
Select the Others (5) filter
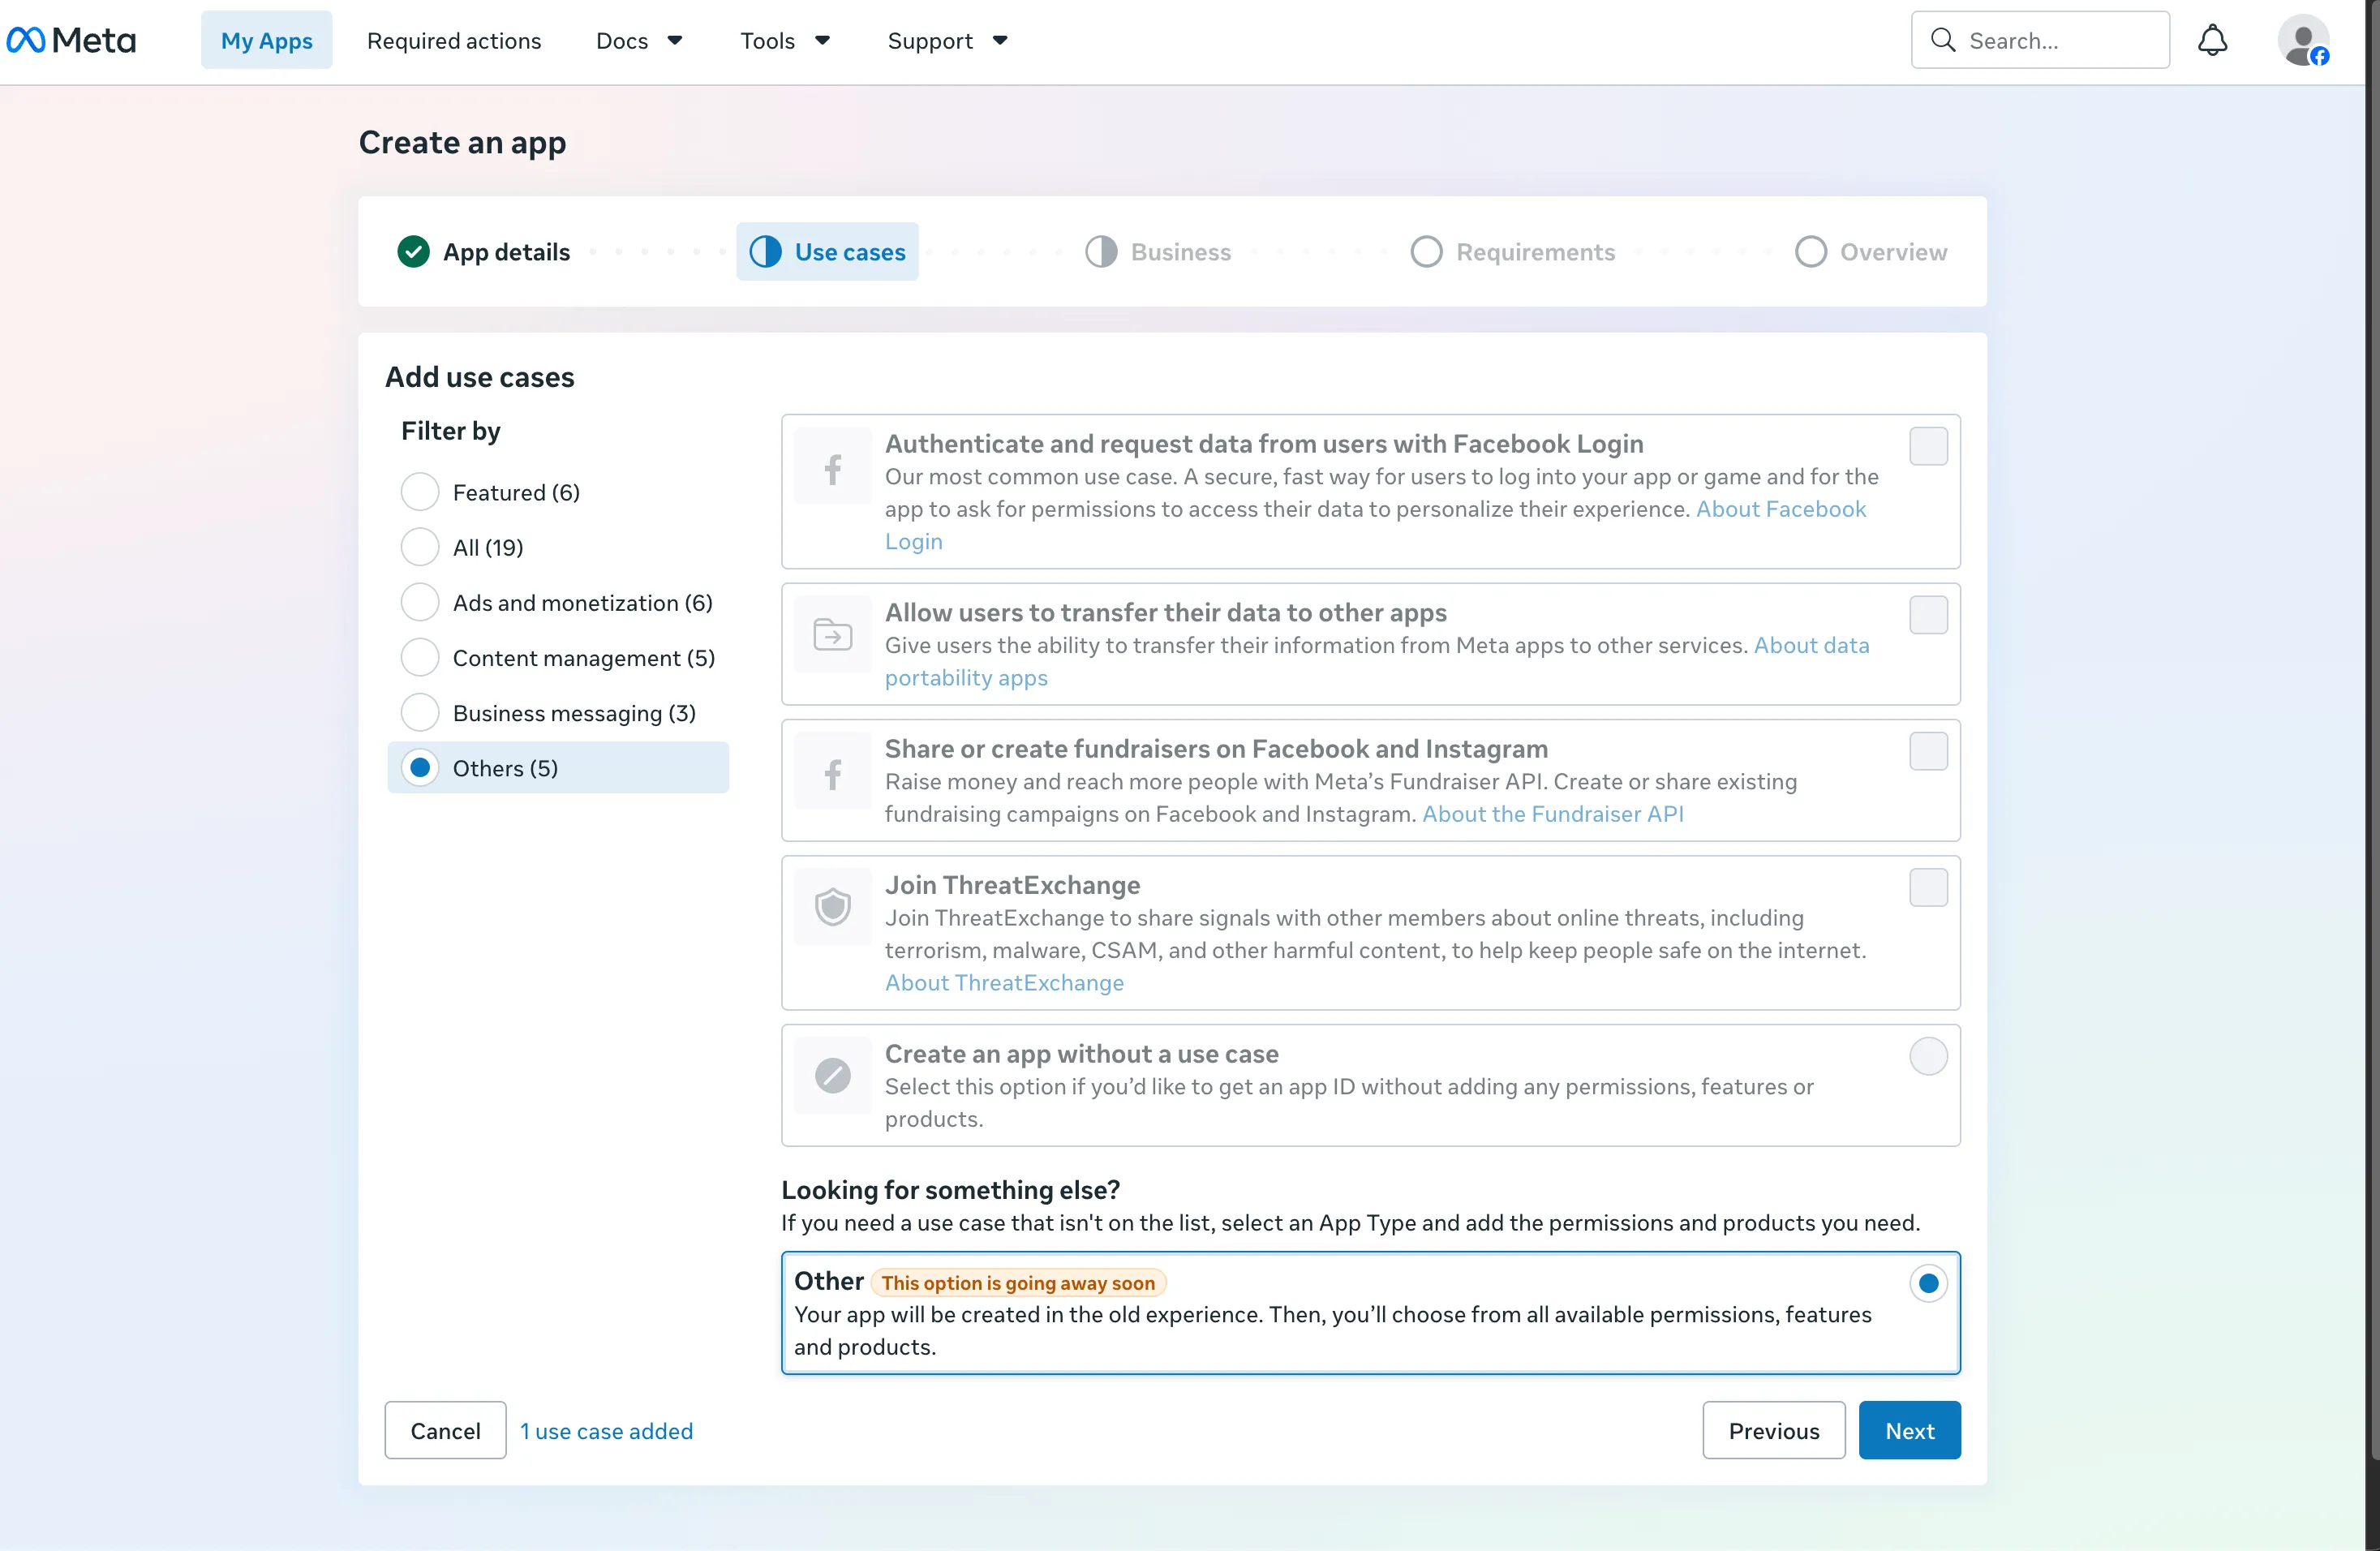(558, 767)
